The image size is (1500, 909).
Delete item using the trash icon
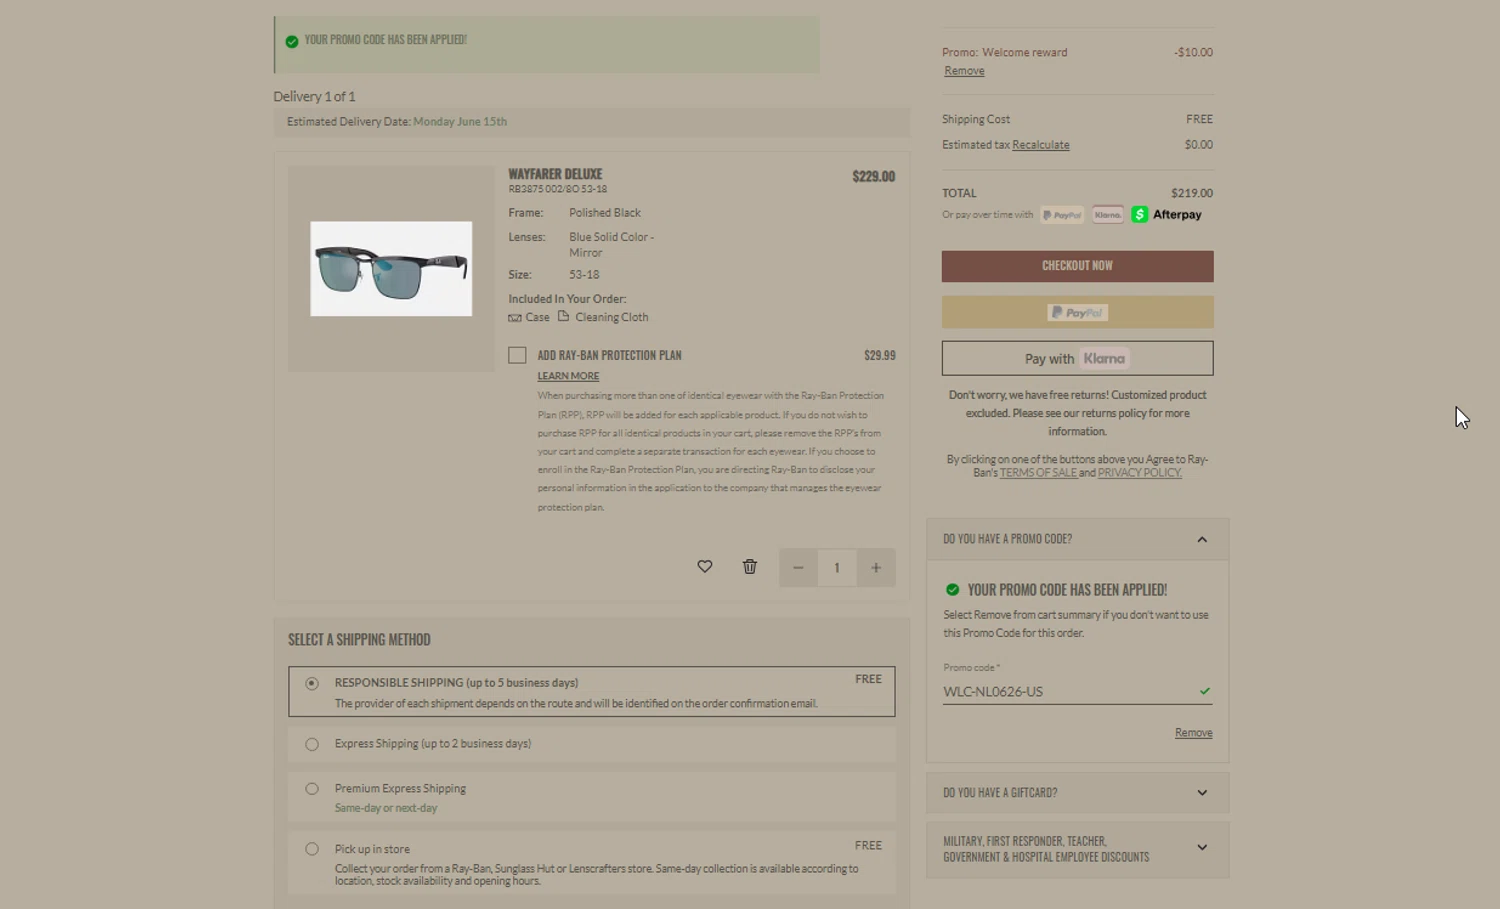[x=750, y=567]
